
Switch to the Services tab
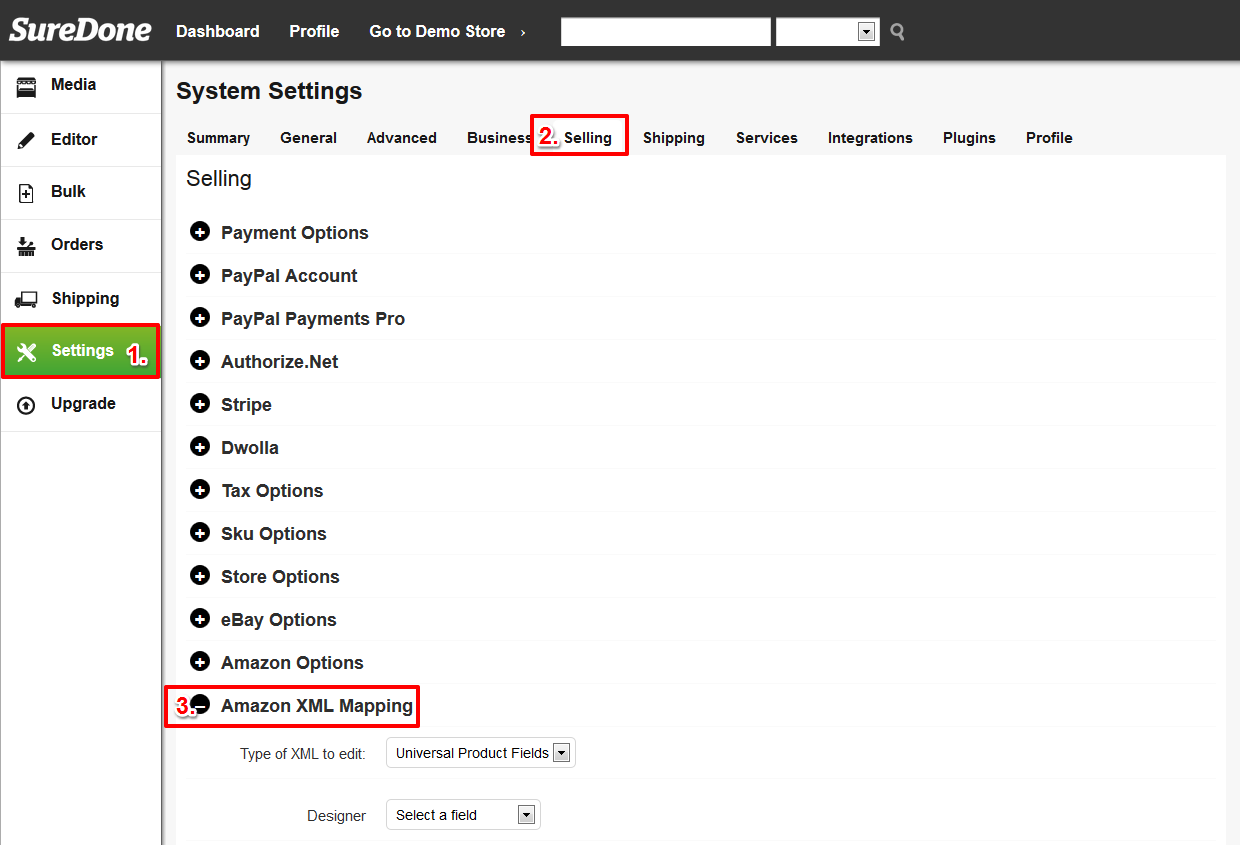tap(767, 138)
